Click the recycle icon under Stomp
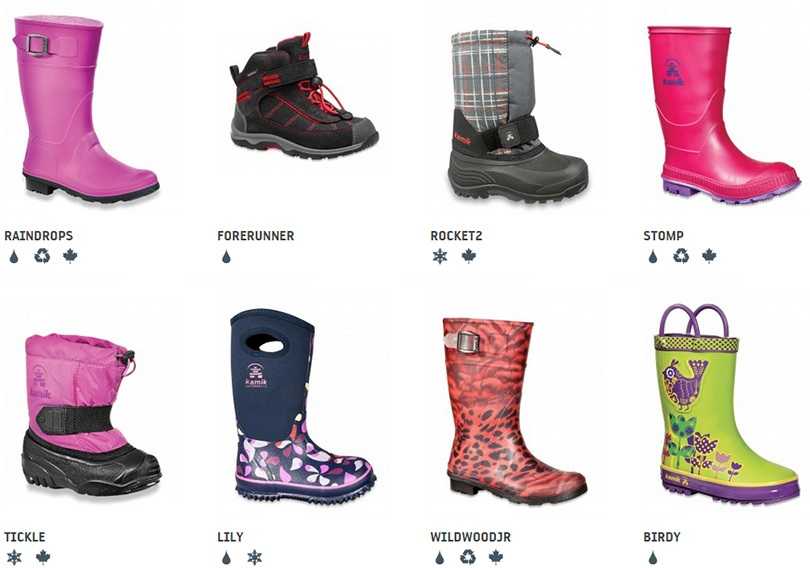This screenshot has height=568, width=810. click(x=681, y=256)
